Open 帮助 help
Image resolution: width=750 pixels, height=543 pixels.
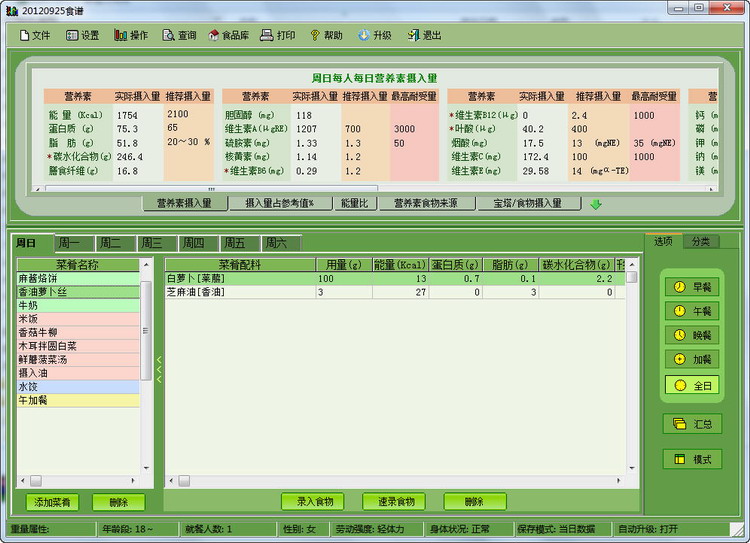(x=325, y=35)
